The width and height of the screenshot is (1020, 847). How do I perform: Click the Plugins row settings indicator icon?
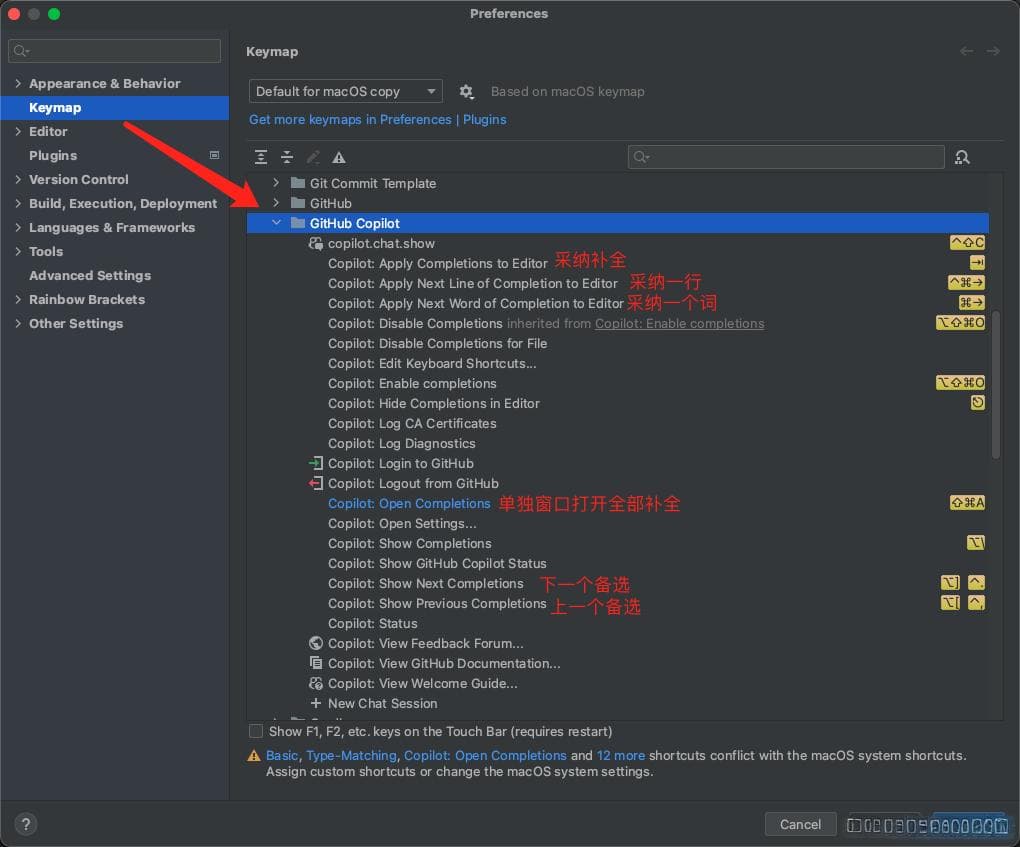click(x=214, y=155)
